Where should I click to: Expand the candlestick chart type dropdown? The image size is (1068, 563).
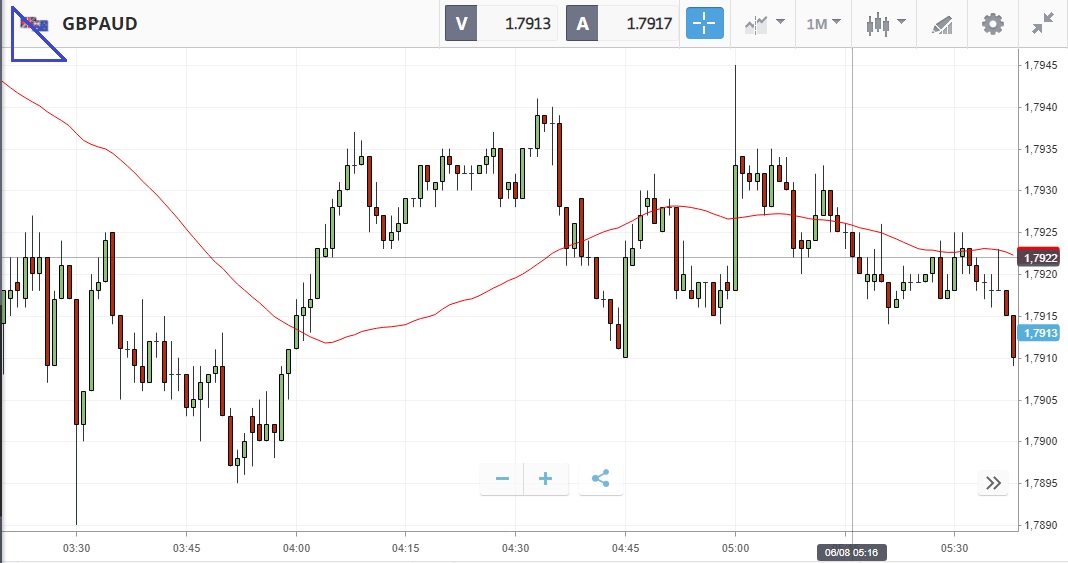click(886, 23)
